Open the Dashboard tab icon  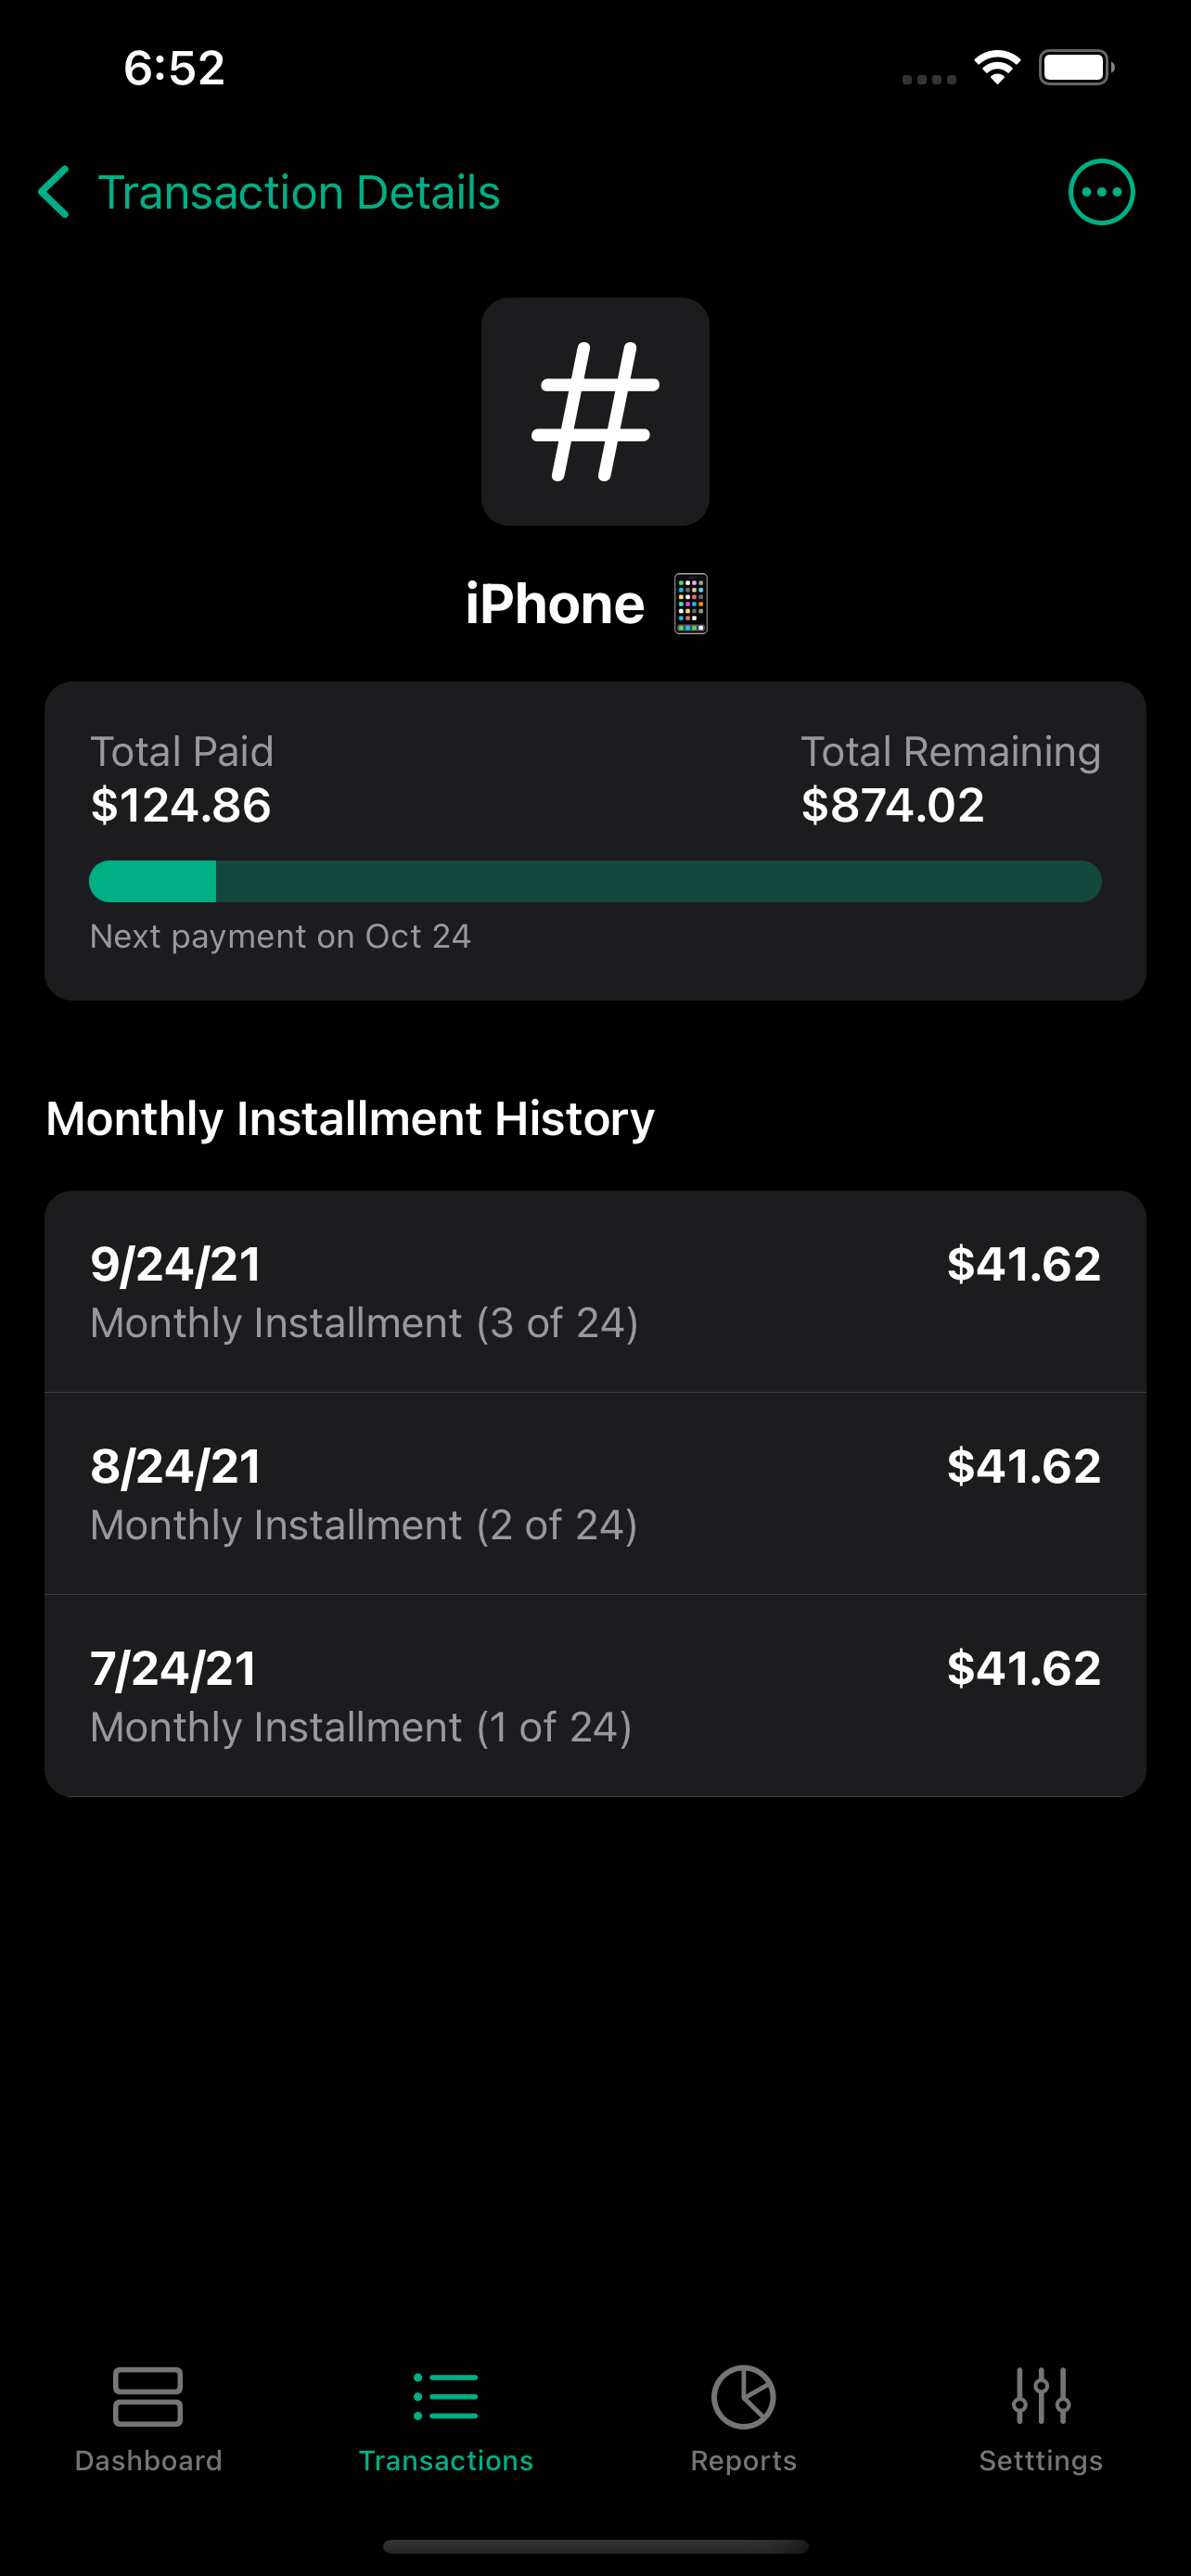(x=148, y=2396)
